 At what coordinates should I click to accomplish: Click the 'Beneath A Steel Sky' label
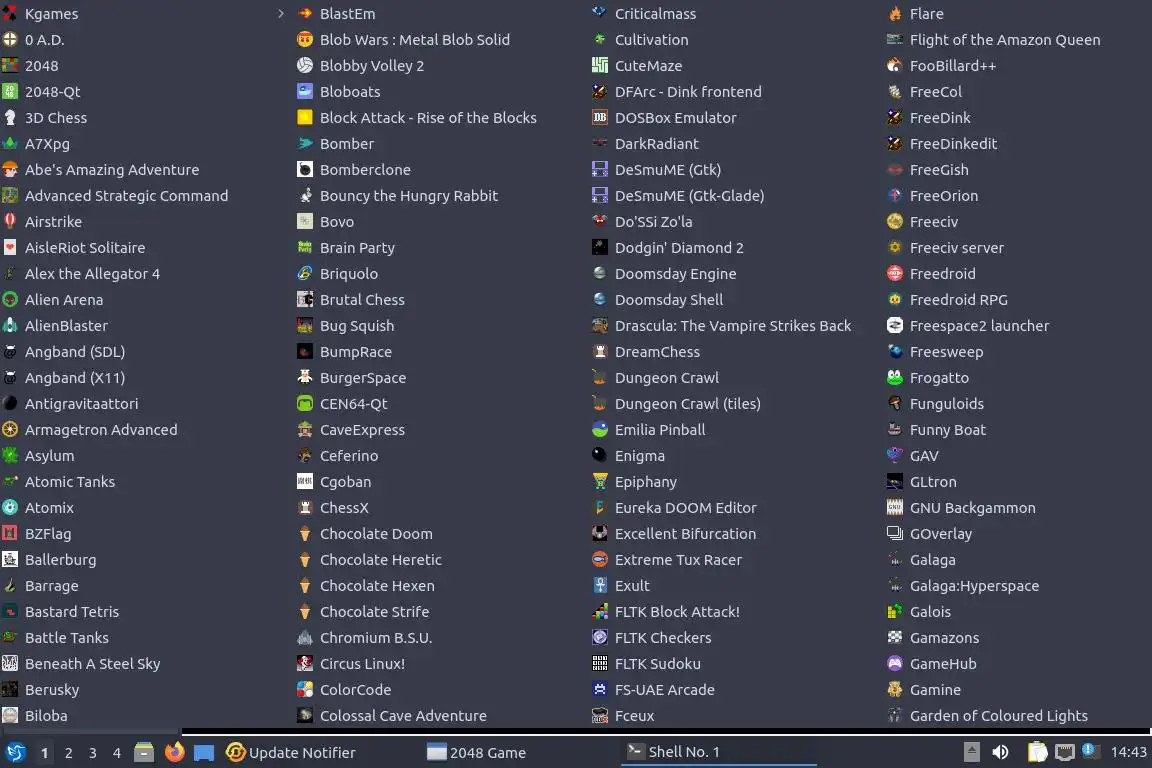tap(93, 664)
